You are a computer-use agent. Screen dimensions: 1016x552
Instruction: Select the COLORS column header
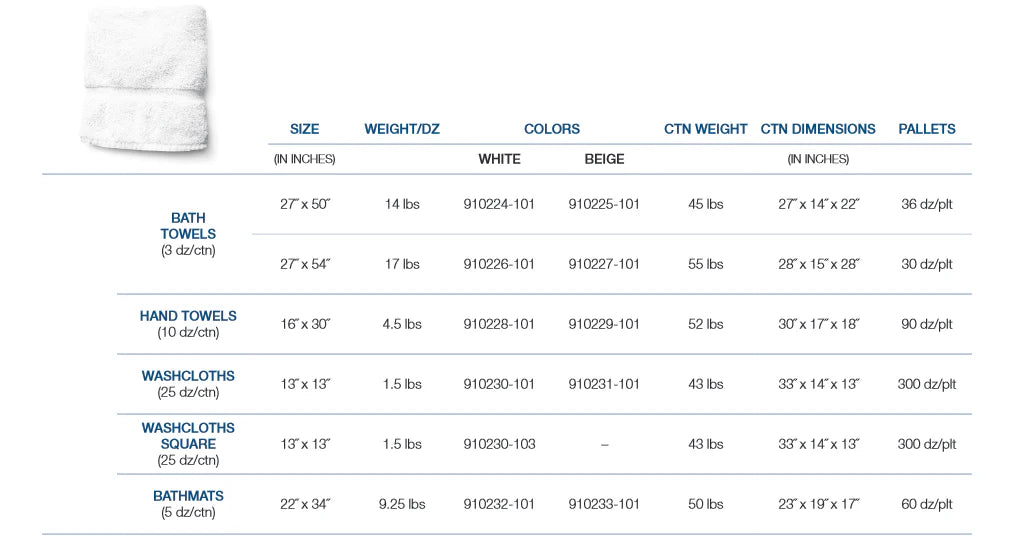tap(552, 129)
